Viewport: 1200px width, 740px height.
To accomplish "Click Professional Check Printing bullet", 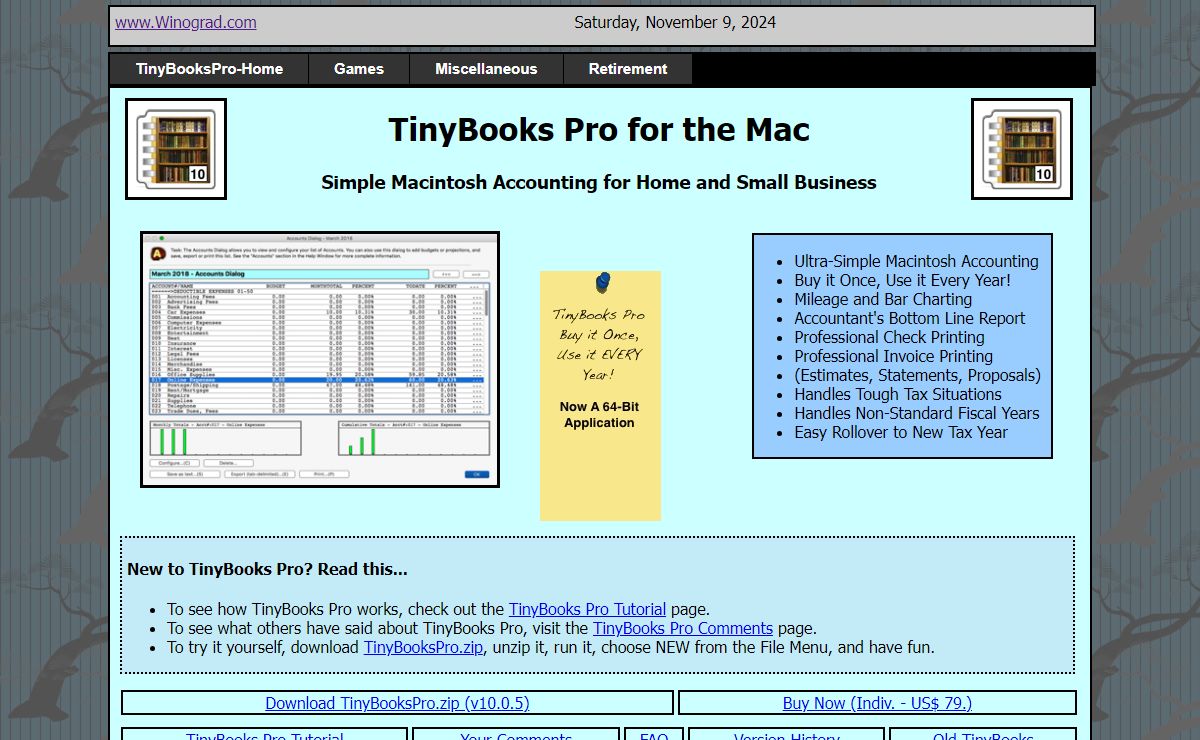I will click(x=890, y=337).
